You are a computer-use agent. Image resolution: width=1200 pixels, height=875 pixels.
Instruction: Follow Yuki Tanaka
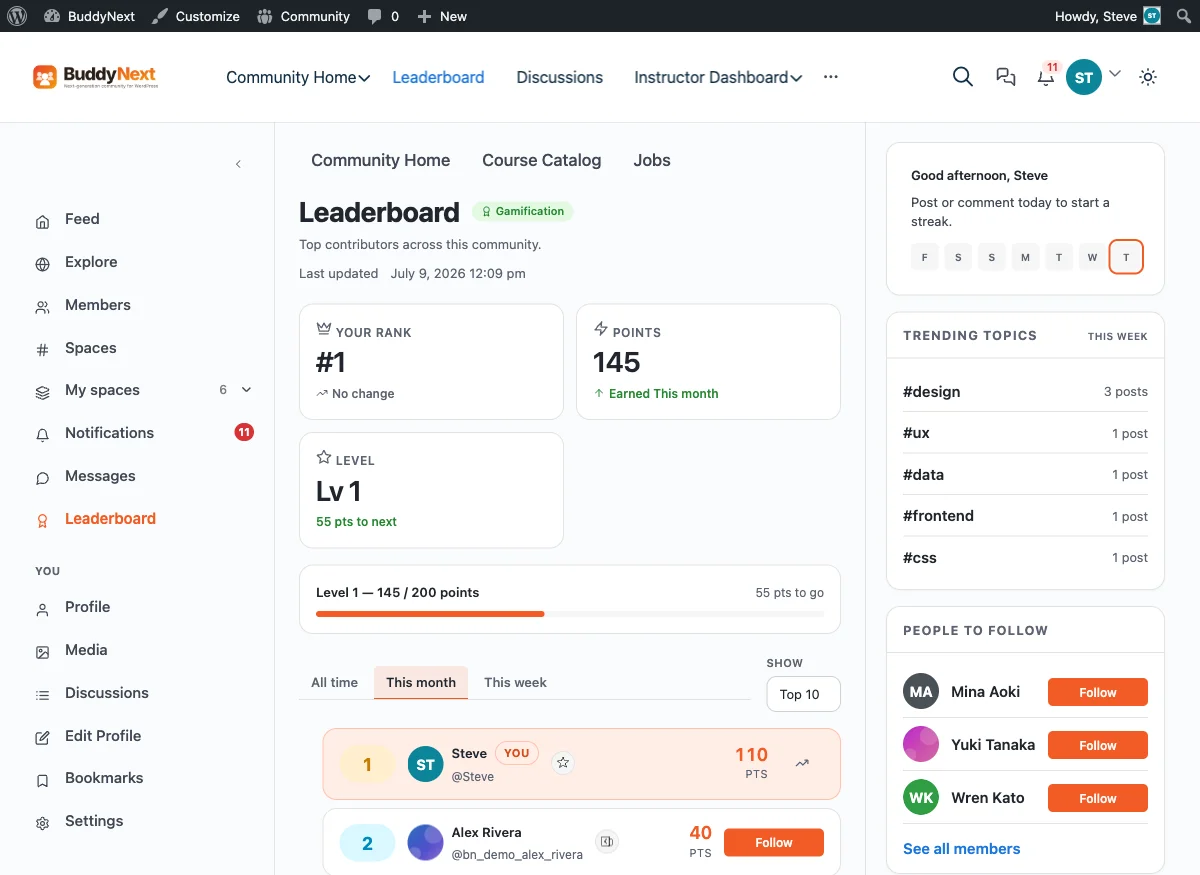(x=1098, y=745)
